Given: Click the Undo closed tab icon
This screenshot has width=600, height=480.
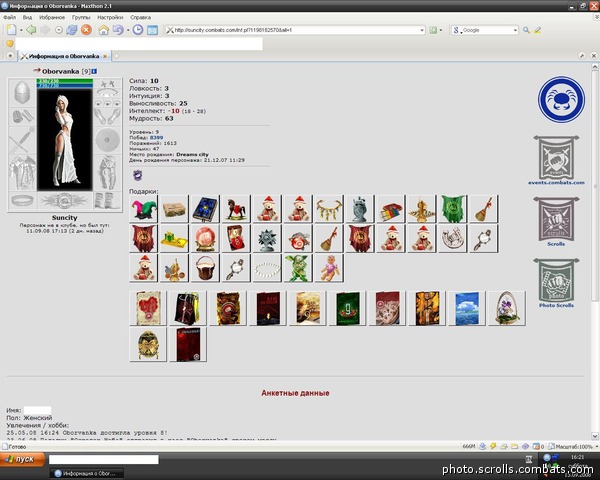Looking at the screenshot, I should point(118,30).
